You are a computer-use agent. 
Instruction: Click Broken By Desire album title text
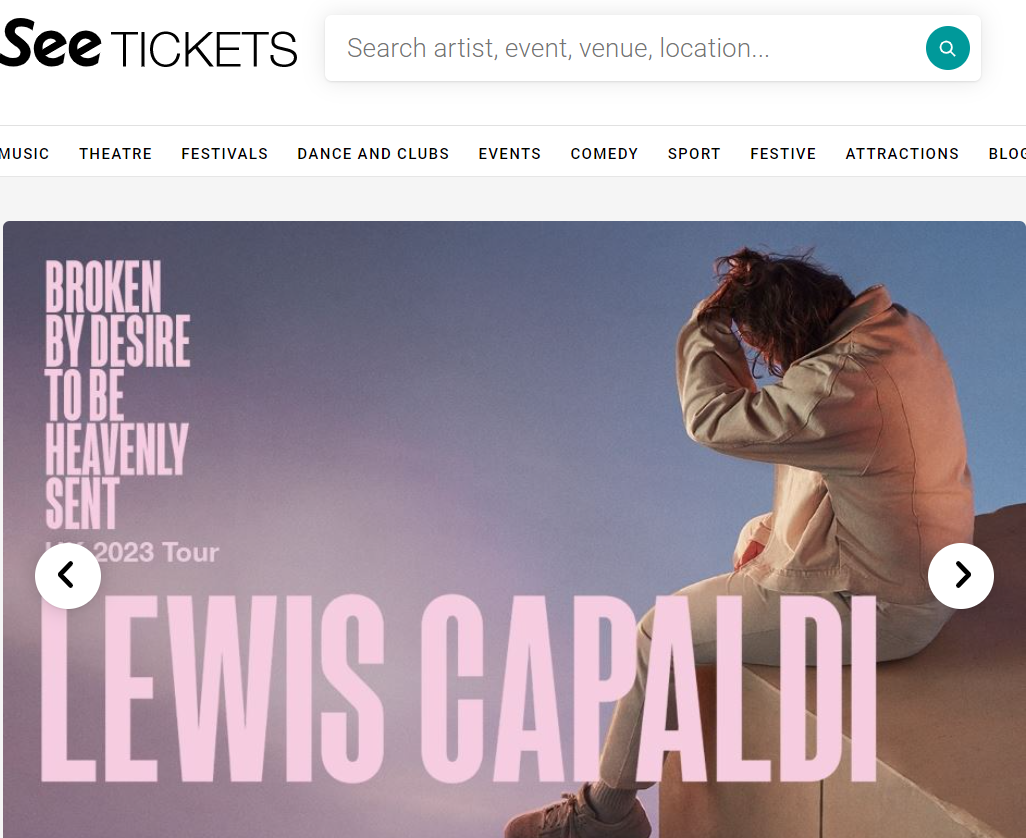click(117, 393)
